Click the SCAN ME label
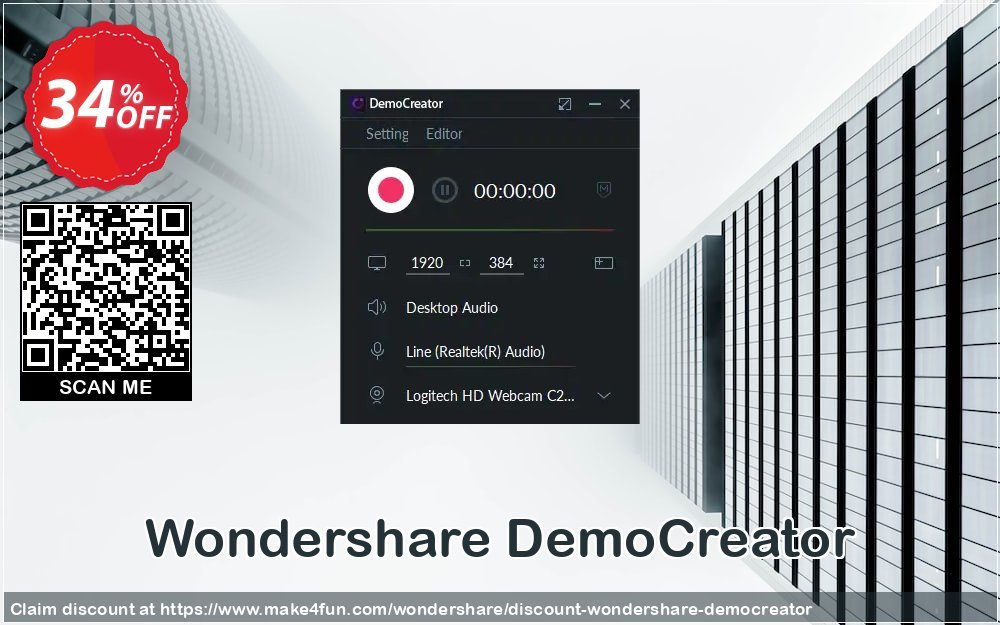Image resolution: width=1000 pixels, height=625 pixels. (x=106, y=387)
